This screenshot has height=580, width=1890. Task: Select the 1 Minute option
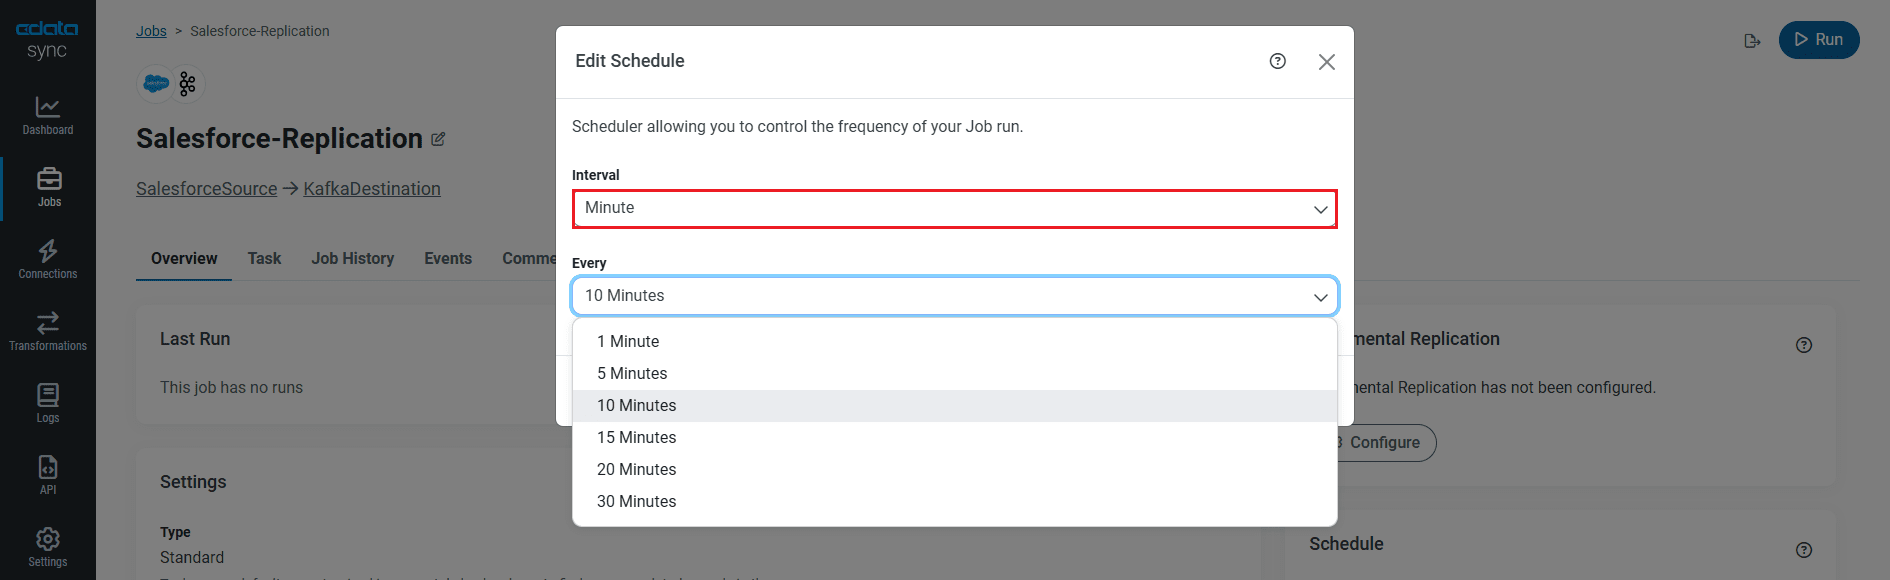[628, 342]
